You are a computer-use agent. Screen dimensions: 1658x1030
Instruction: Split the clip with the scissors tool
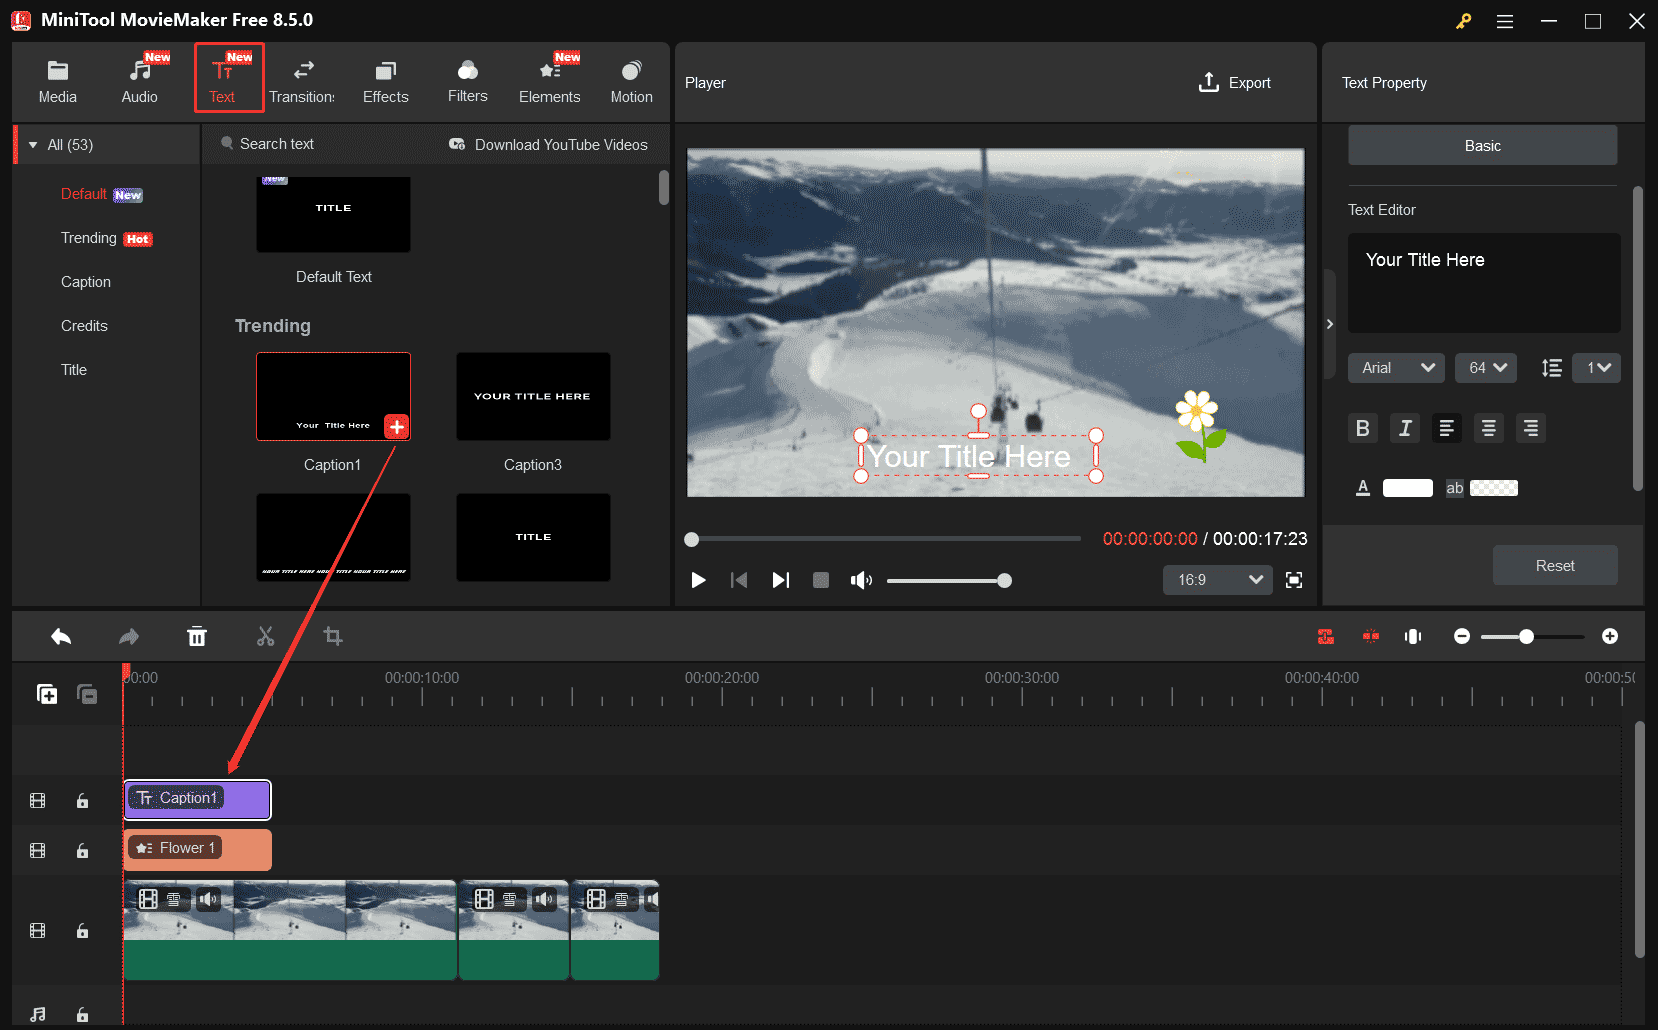pyautogui.click(x=265, y=636)
